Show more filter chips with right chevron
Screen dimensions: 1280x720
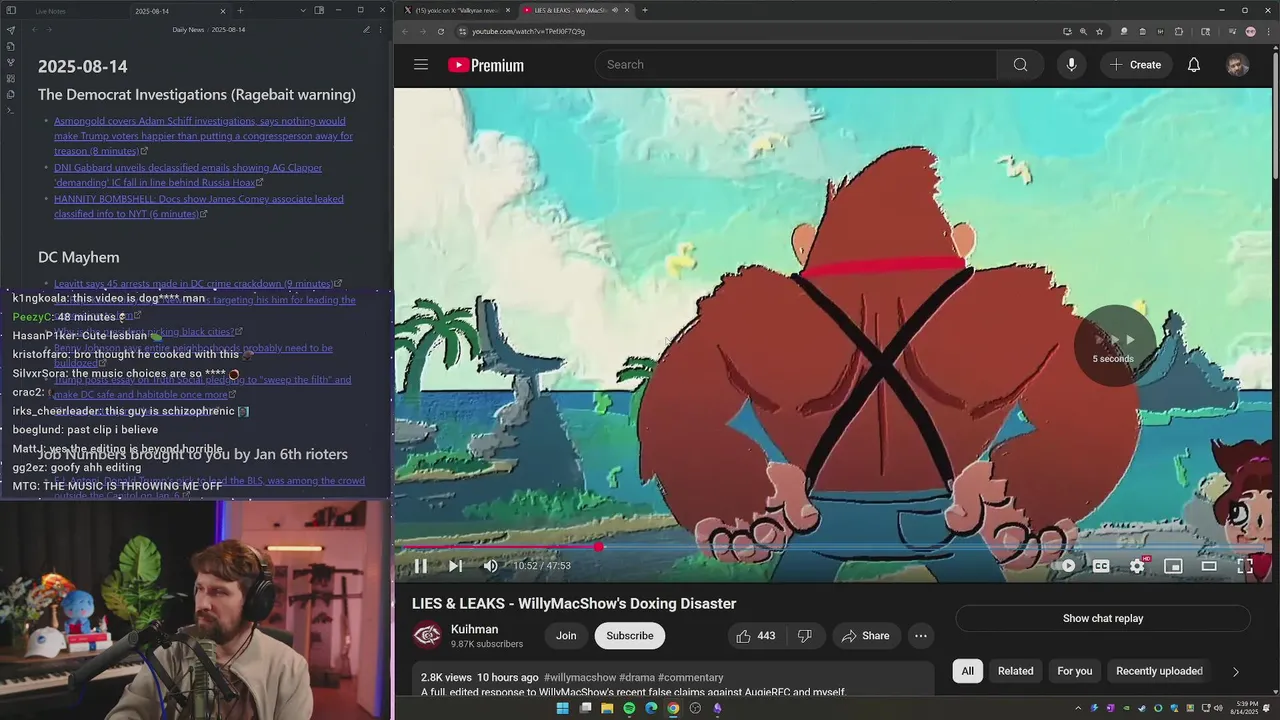[x=1235, y=672]
